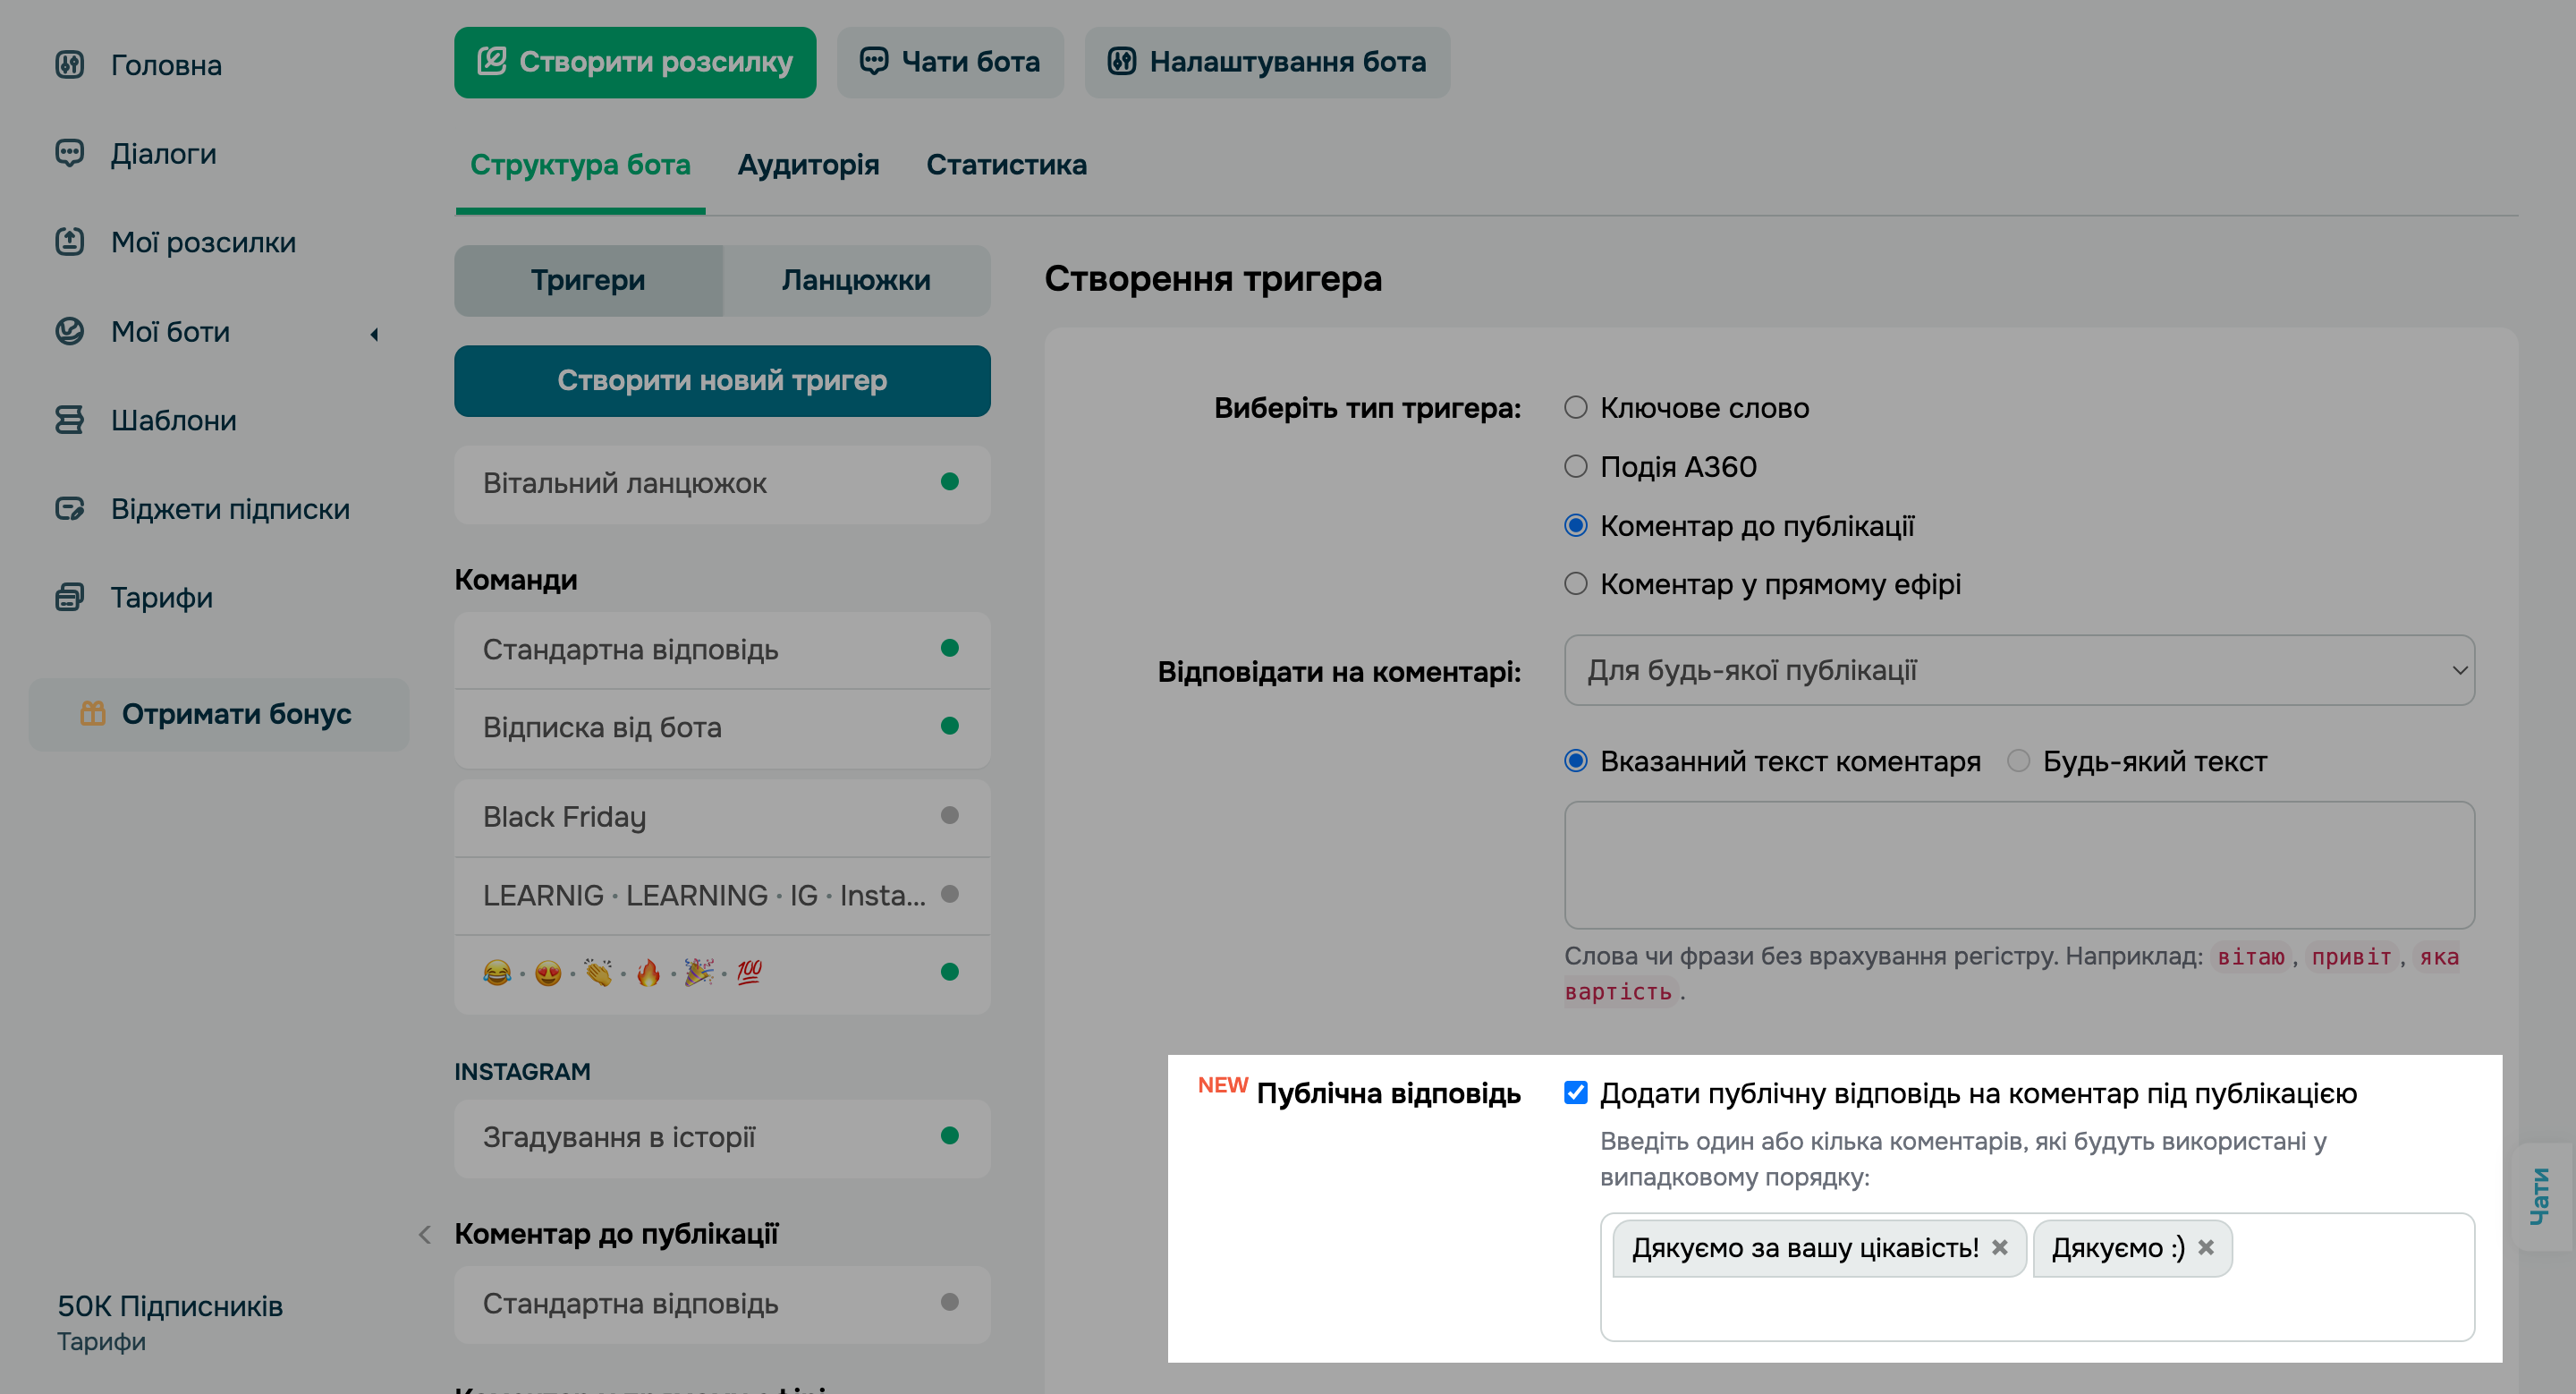Switch to the Аудиторія tab
Viewport: 2576px width, 1394px height.
809,165
